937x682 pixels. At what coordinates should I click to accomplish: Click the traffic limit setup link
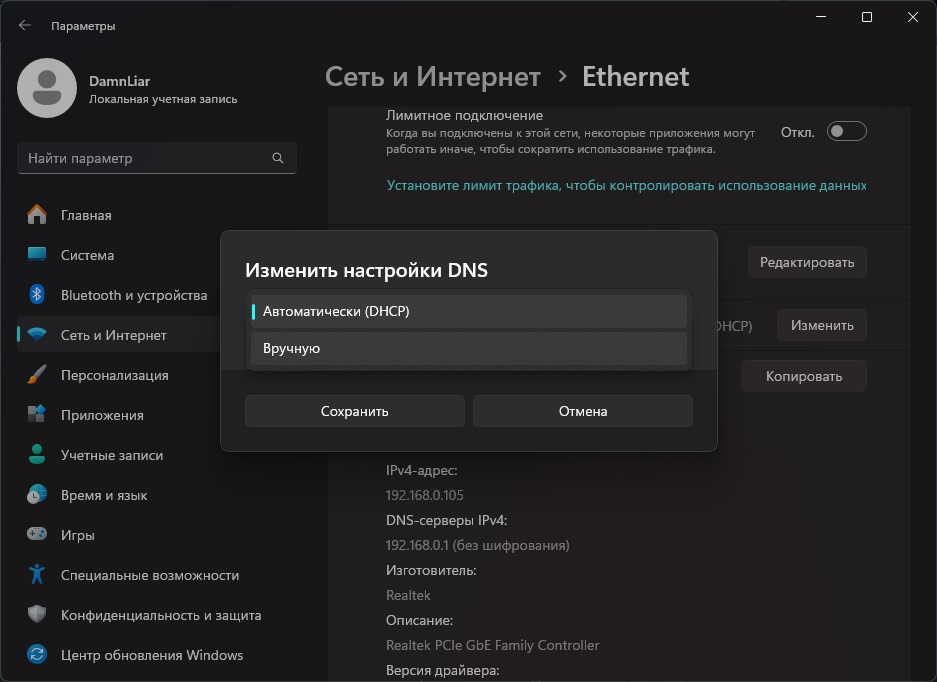pyautogui.click(x=626, y=185)
